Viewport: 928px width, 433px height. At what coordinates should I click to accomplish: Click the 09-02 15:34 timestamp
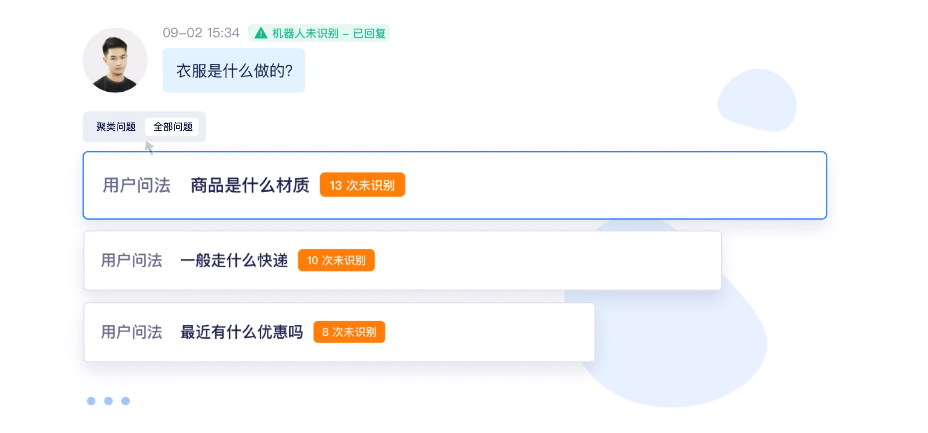coord(201,33)
